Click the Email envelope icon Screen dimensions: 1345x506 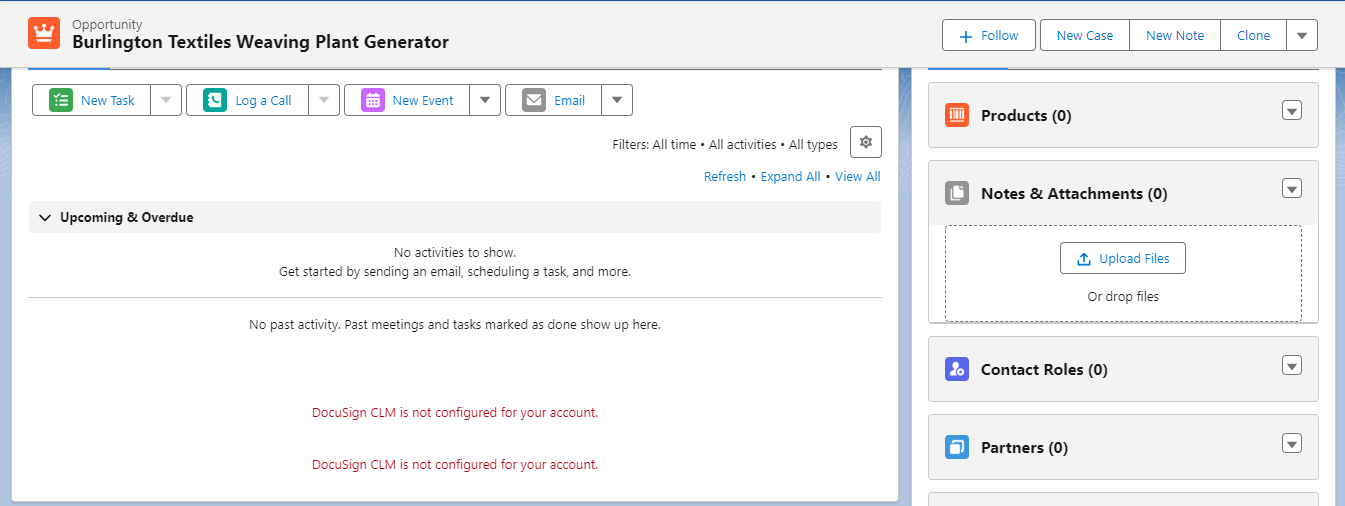click(x=534, y=100)
